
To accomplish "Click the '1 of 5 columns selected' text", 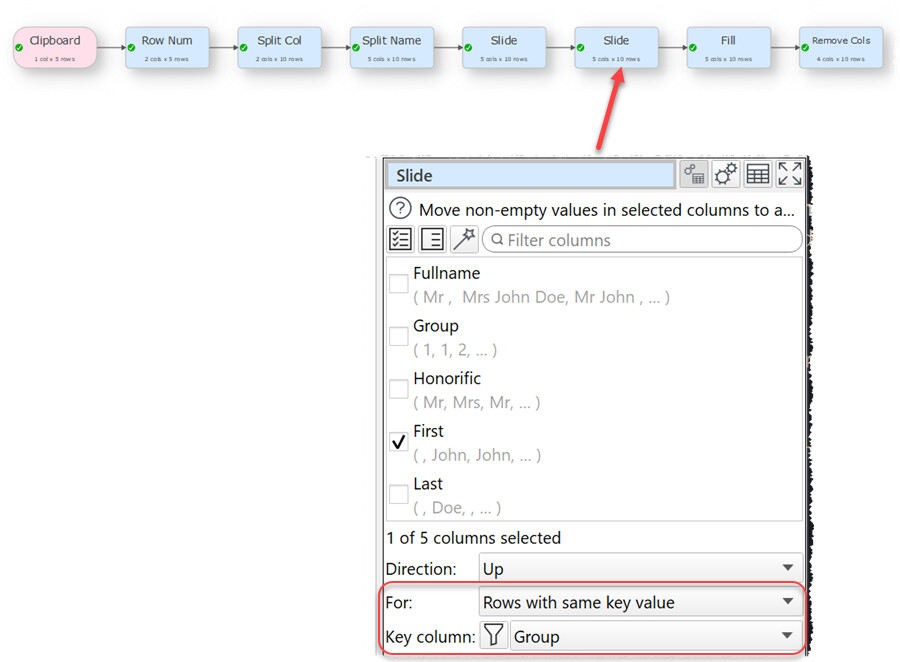I will coord(474,538).
